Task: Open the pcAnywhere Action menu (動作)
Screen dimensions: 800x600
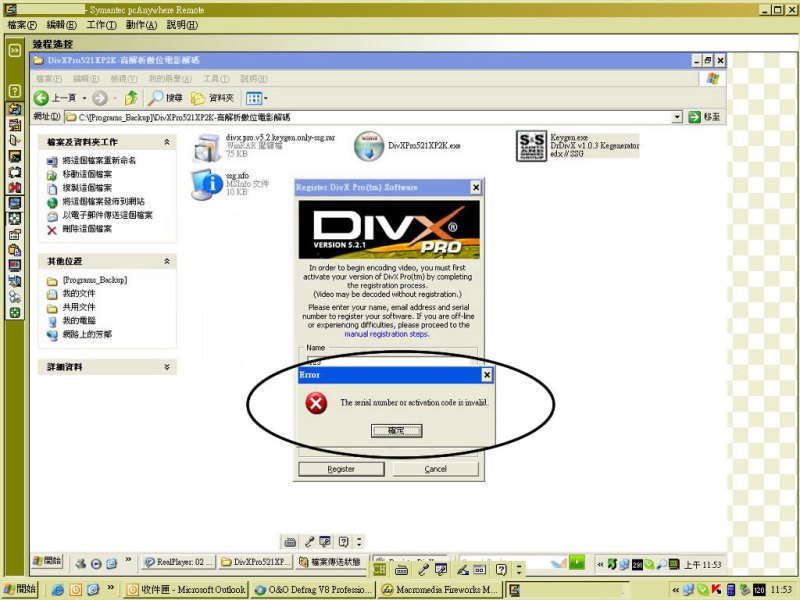Action: point(141,25)
